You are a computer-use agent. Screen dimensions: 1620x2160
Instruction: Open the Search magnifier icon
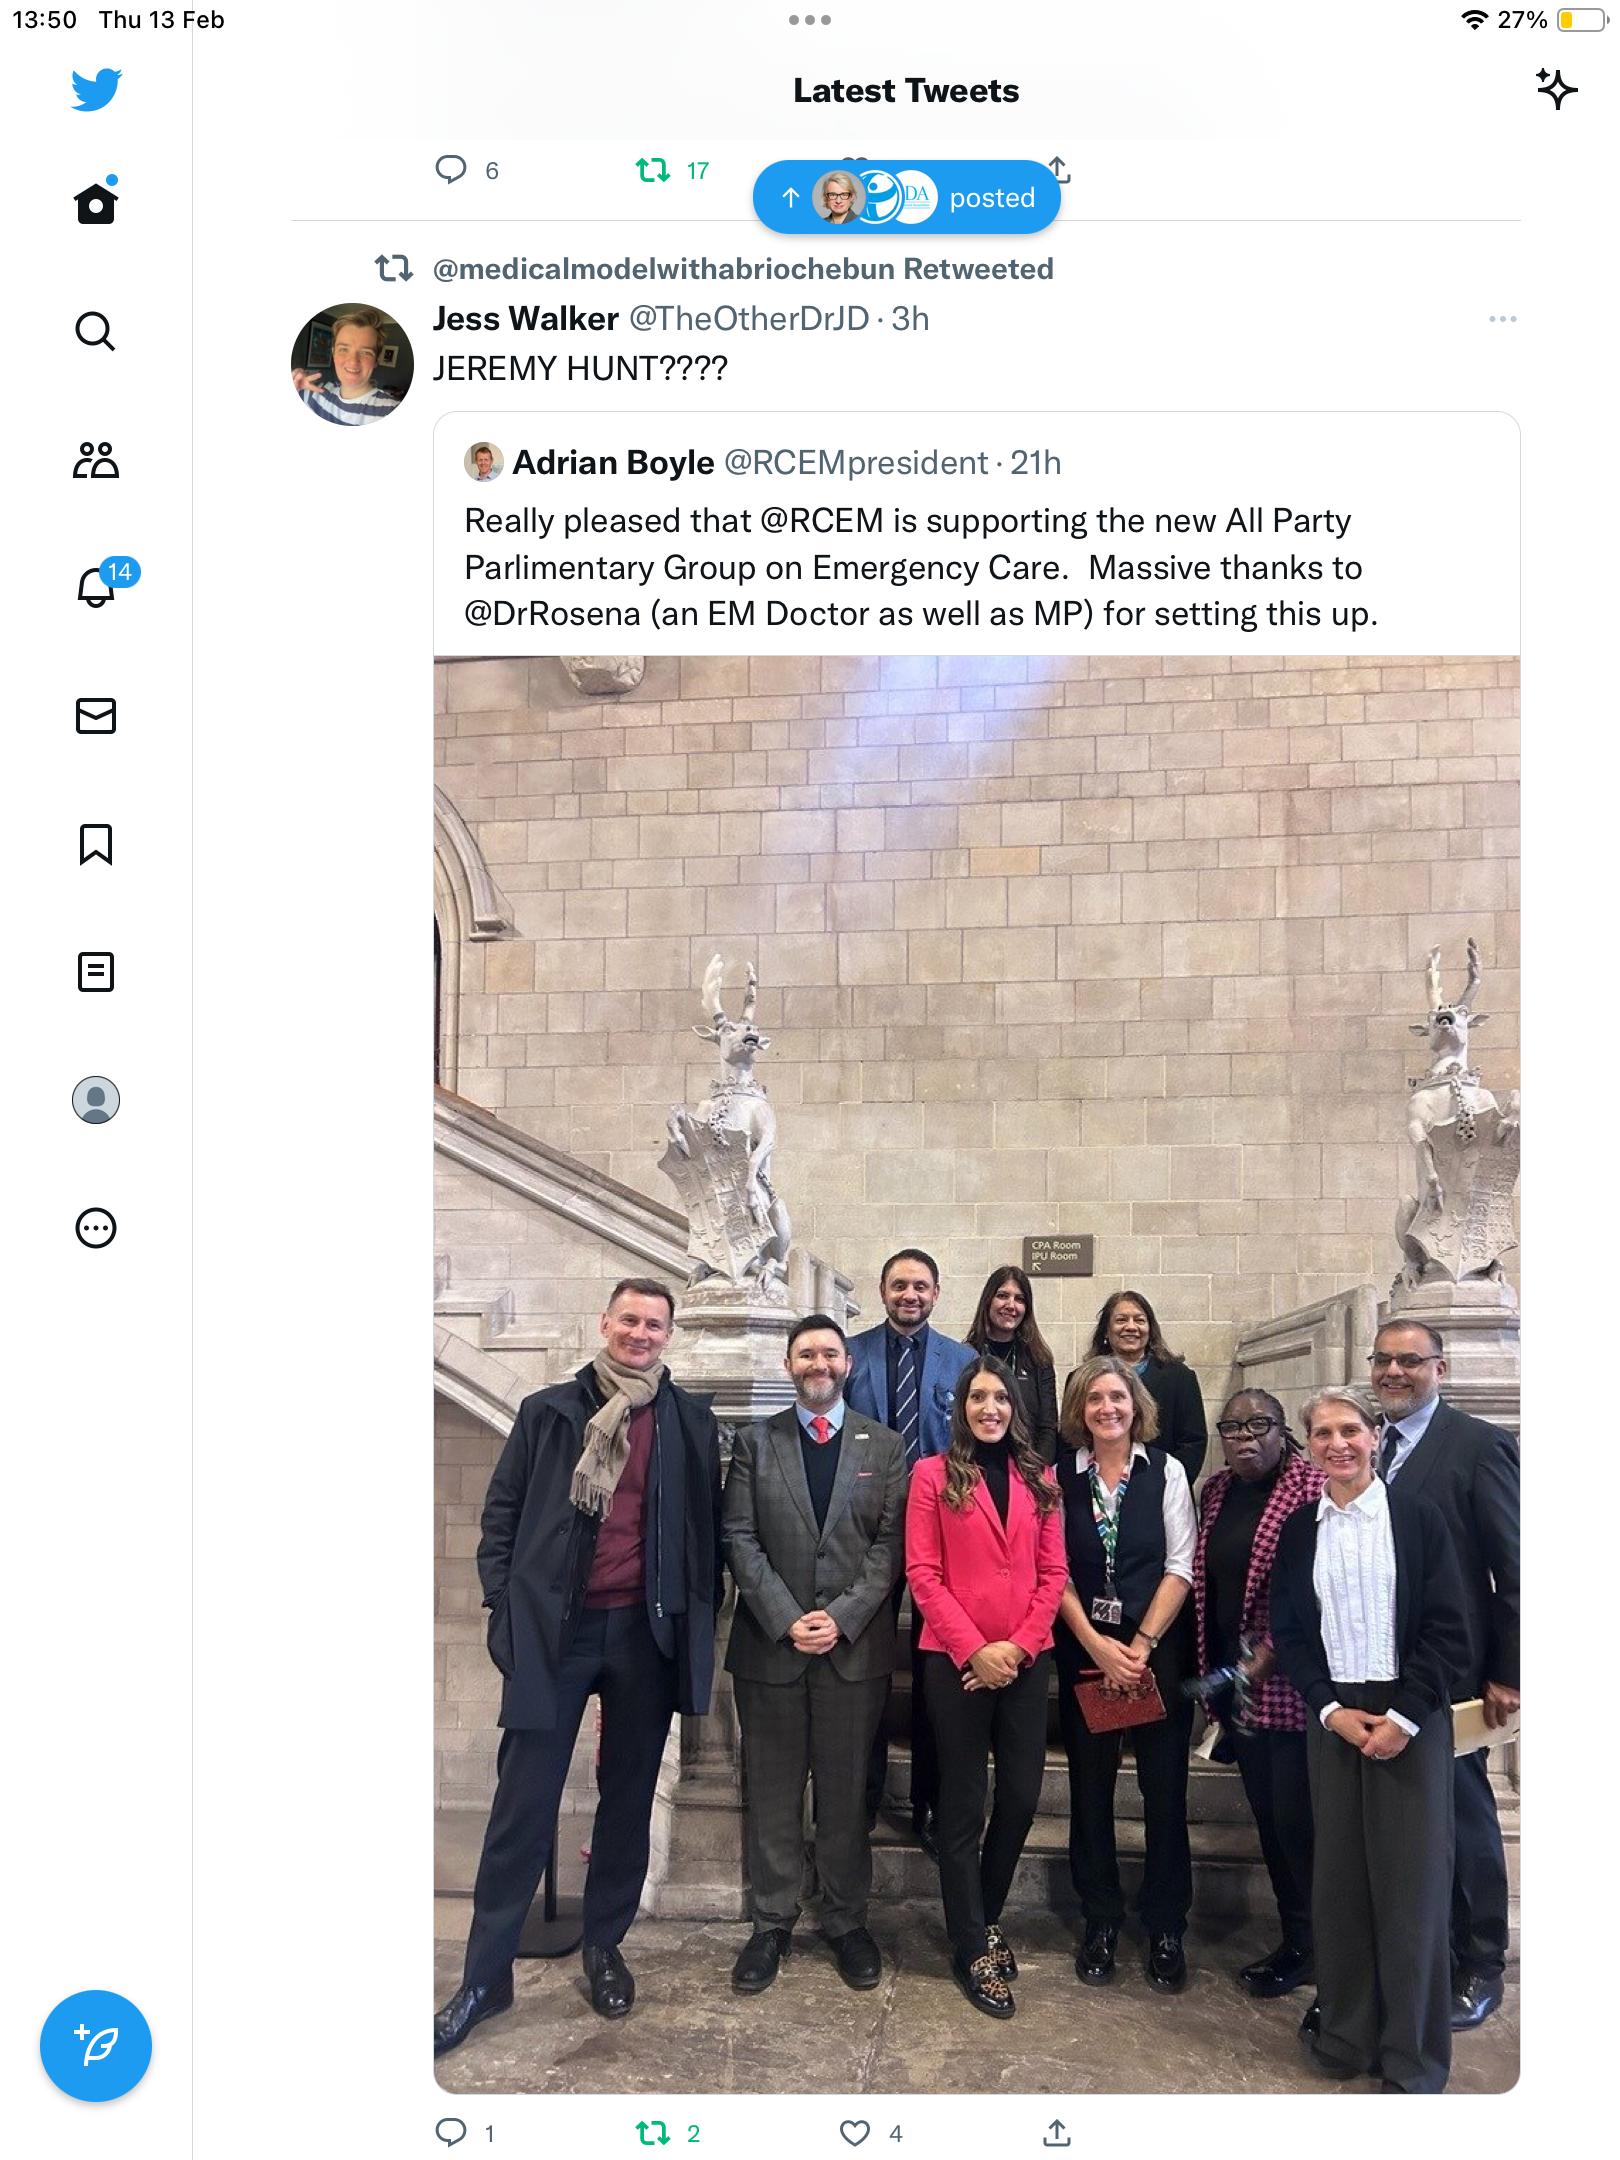coord(96,331)
